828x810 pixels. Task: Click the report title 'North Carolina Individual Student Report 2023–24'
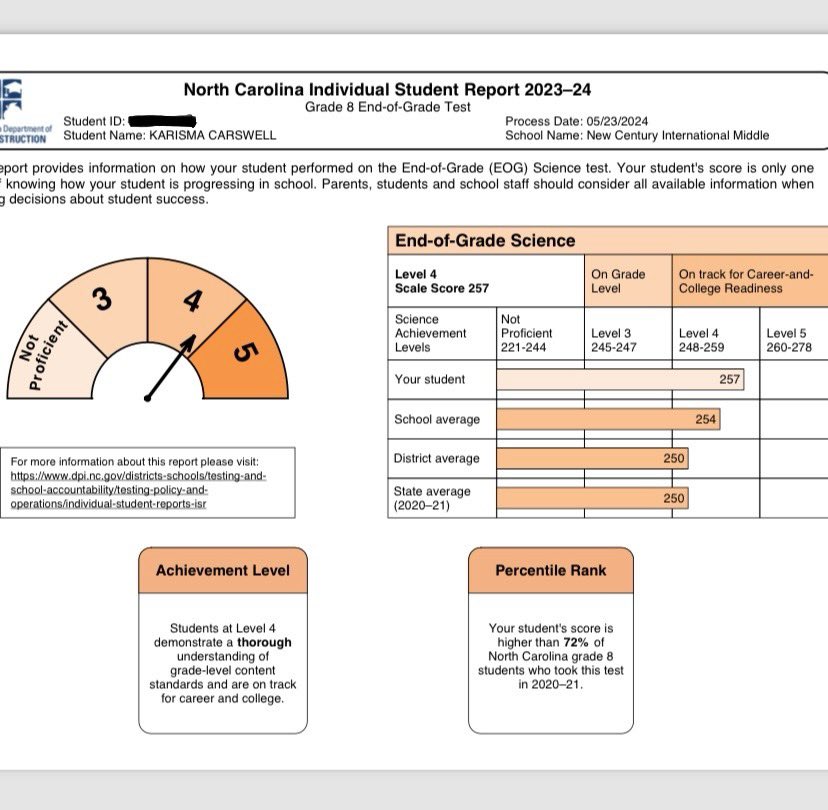[x=387, y=89]
